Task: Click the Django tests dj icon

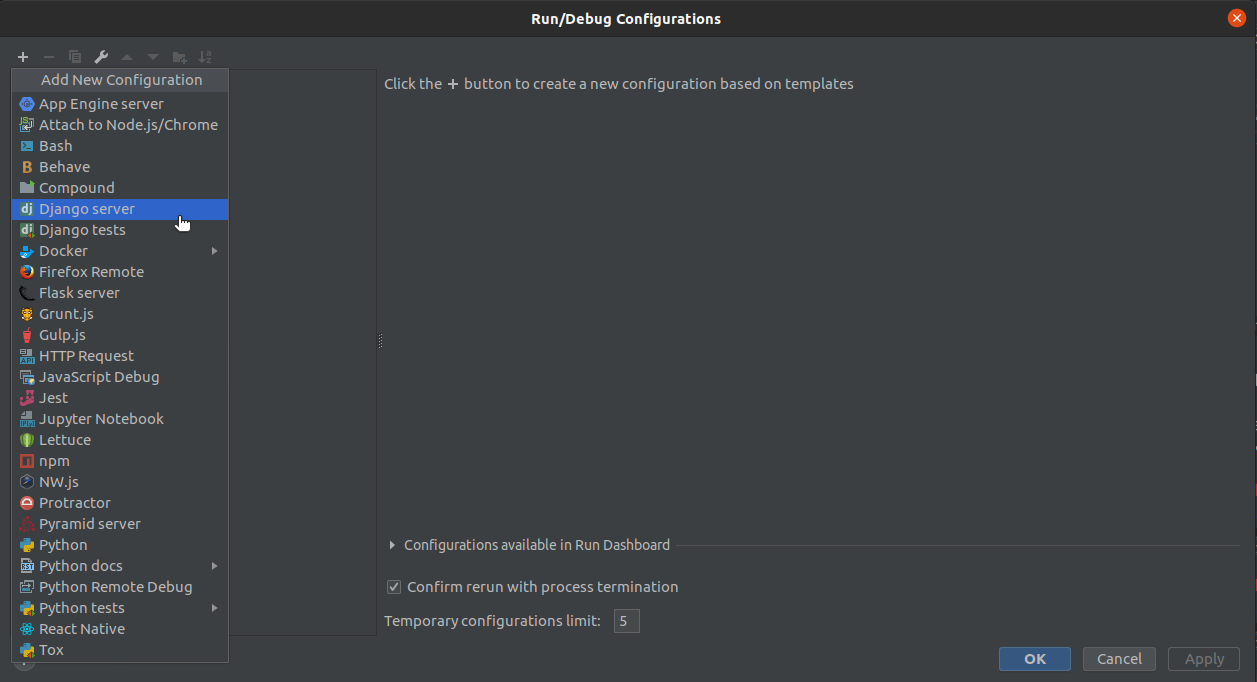Action: click(x=27, y=230)
